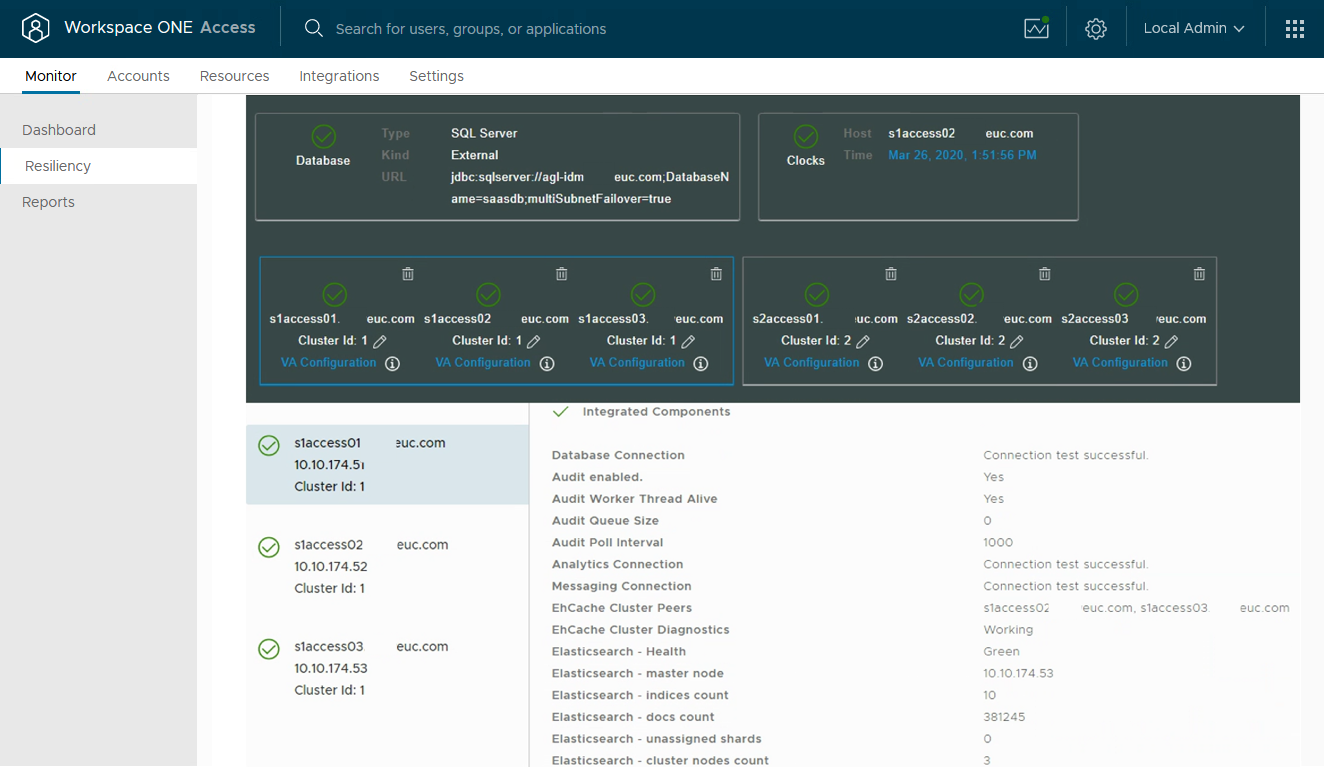Open VA Configuration link for s1access03
The height and width of the screenshot is (768, 1324).
coord(636,362)
